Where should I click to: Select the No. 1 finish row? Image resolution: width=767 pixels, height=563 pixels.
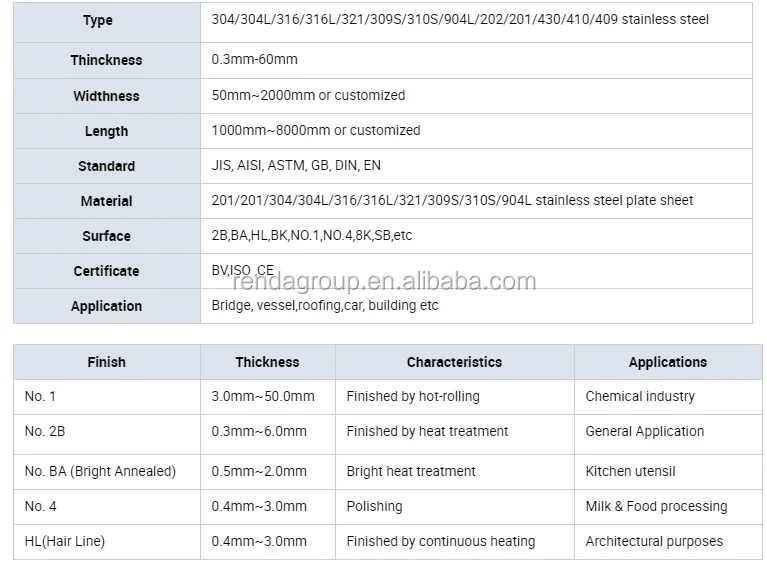tap(35, 396)
